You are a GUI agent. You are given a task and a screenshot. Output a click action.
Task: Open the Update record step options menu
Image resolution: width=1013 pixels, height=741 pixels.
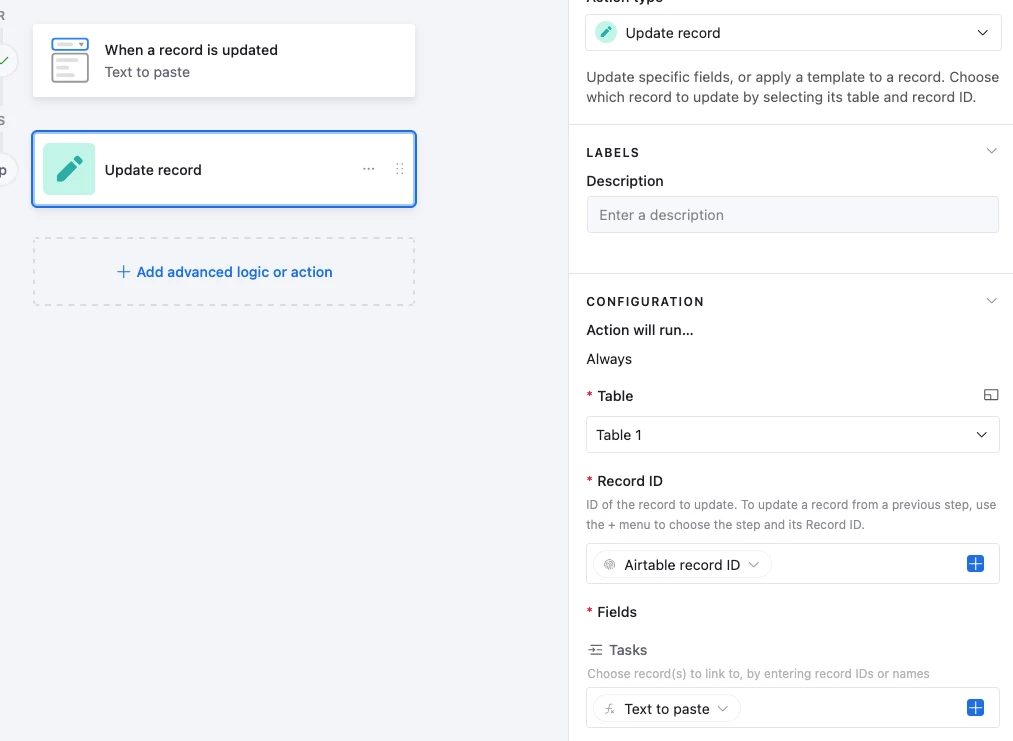coord(368,169)
